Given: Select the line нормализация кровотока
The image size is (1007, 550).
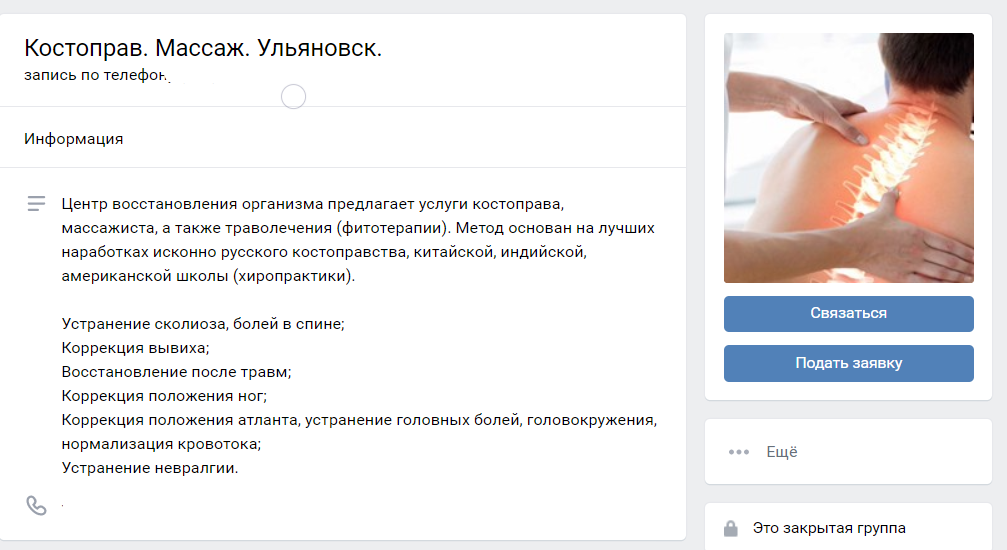Looking at the screenshot, I should (161, 444).
